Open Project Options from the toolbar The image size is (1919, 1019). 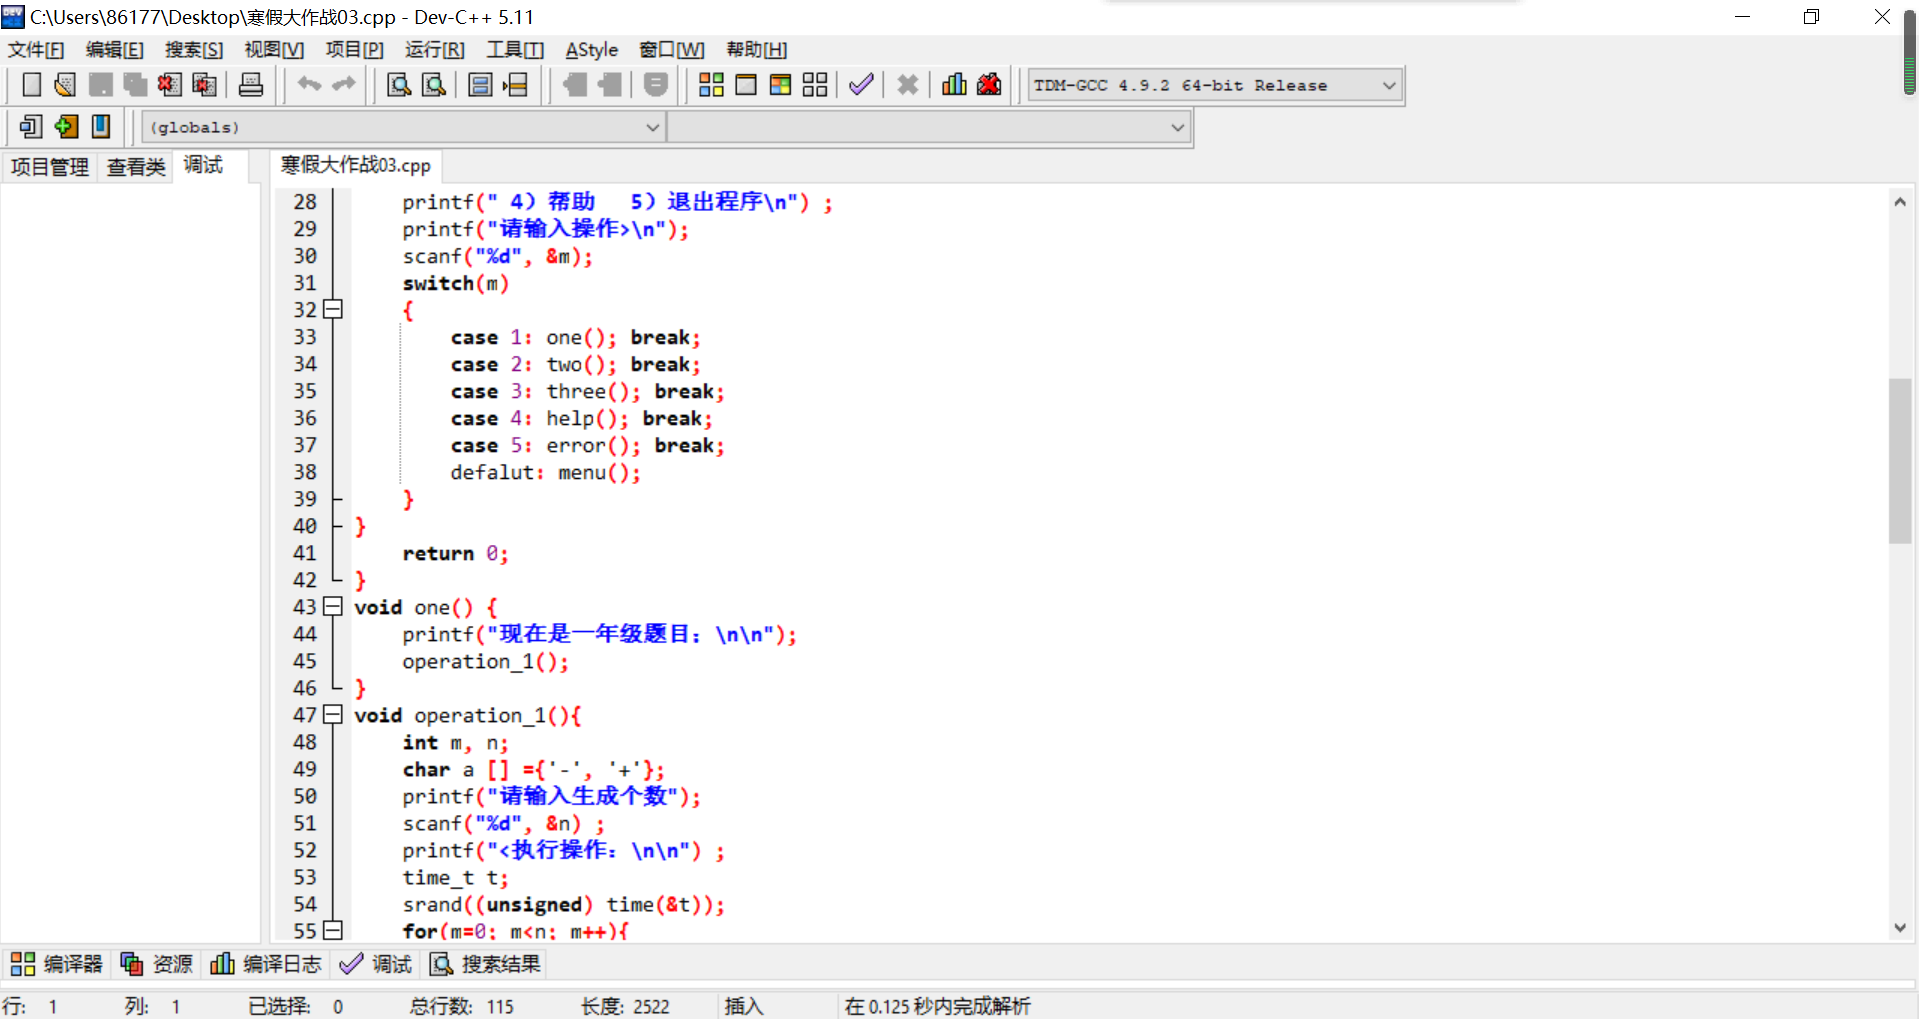click(656, 85)
